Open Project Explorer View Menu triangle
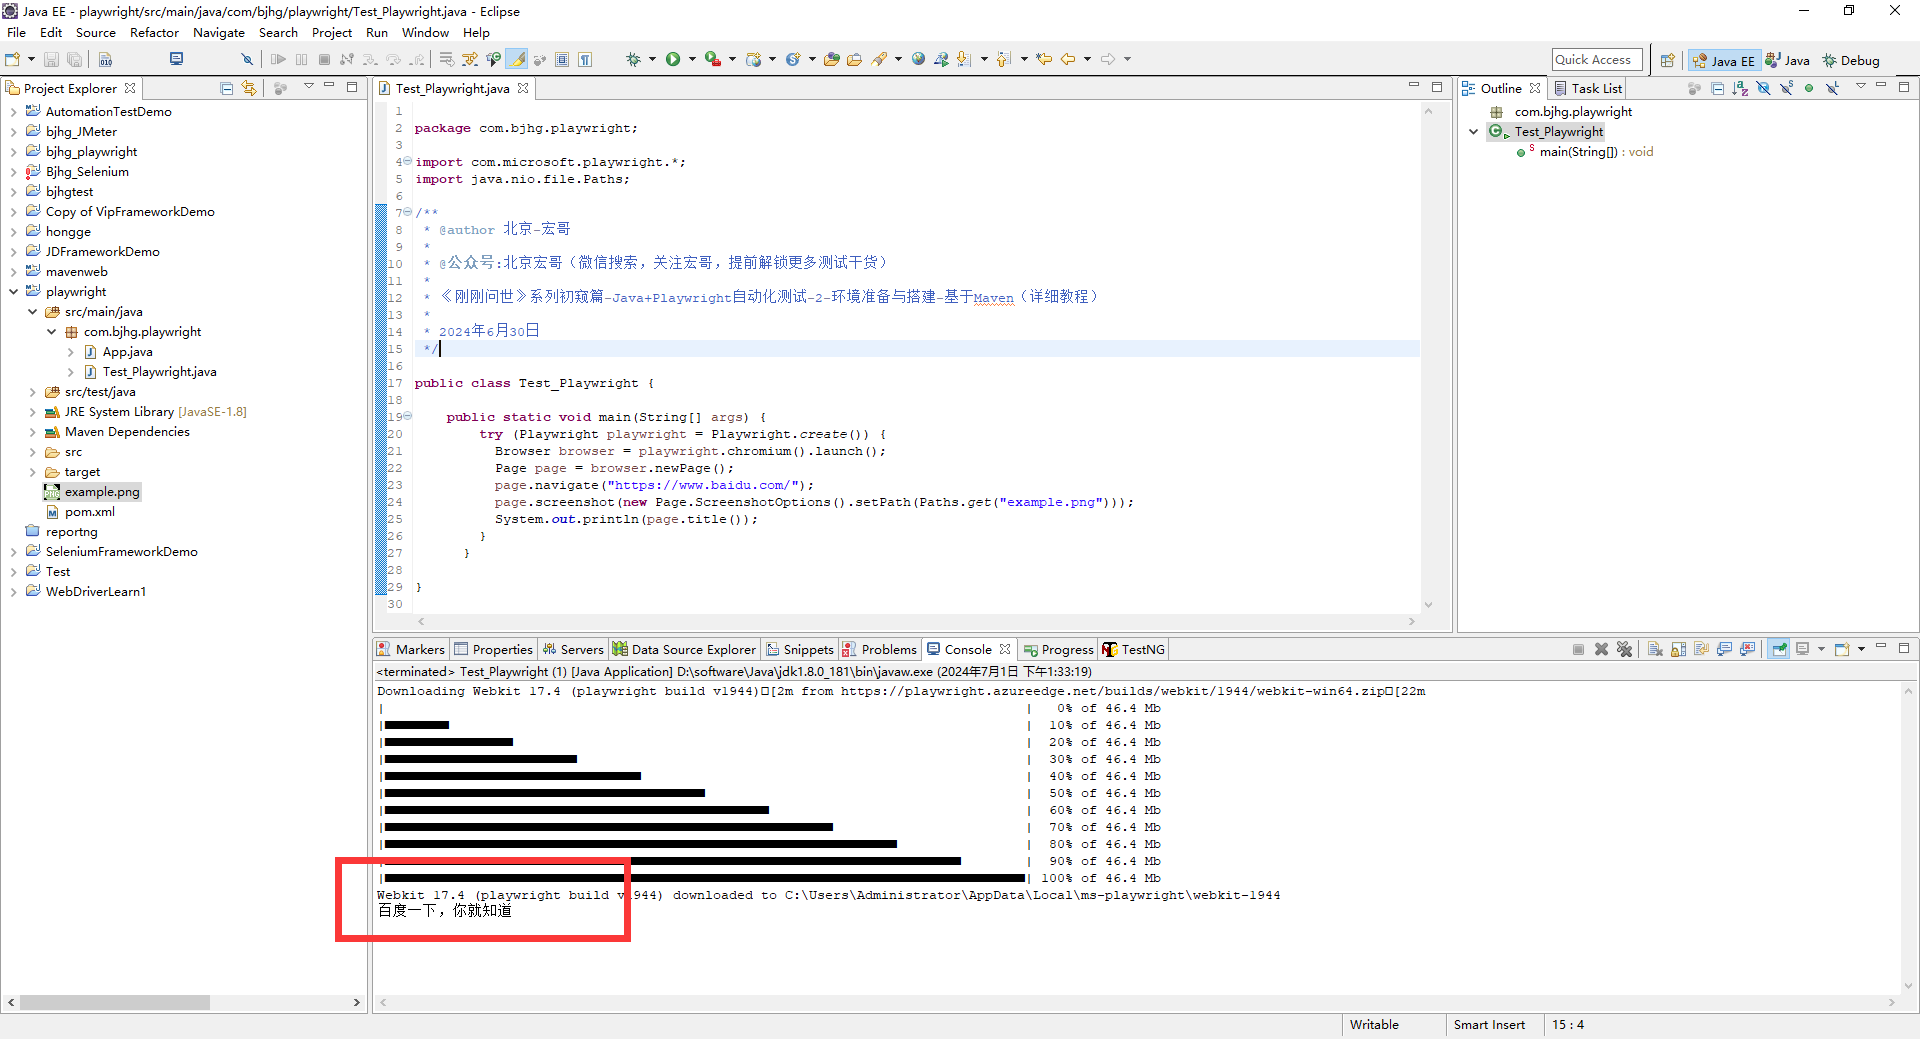The width and height of the screenshot is (1920, 1039). [309, 87]
